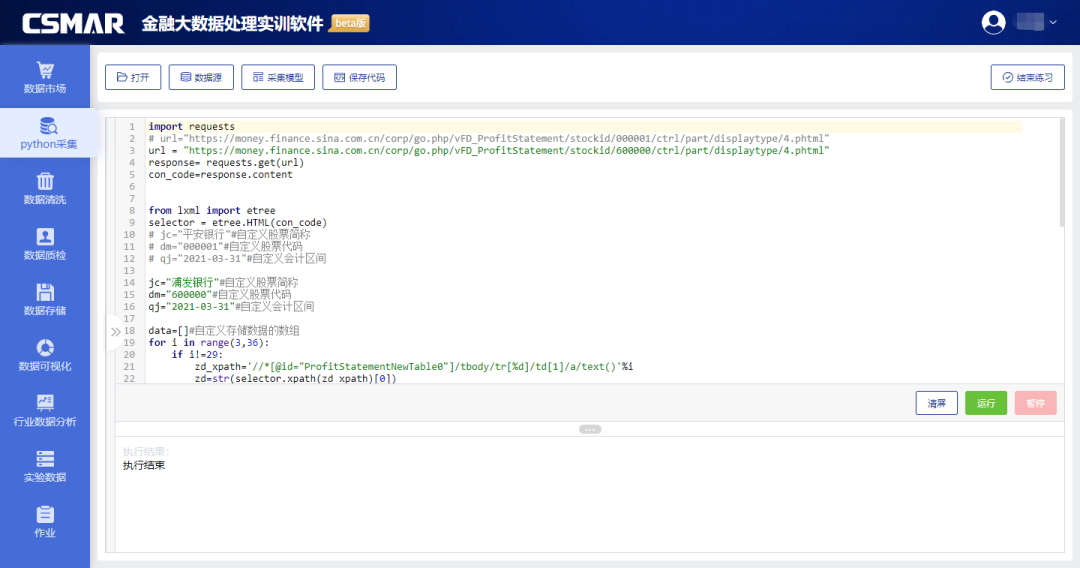1080x568 pixels.
Task: Open the 数据源 toolbar button
Action: (x=201, y=77)
